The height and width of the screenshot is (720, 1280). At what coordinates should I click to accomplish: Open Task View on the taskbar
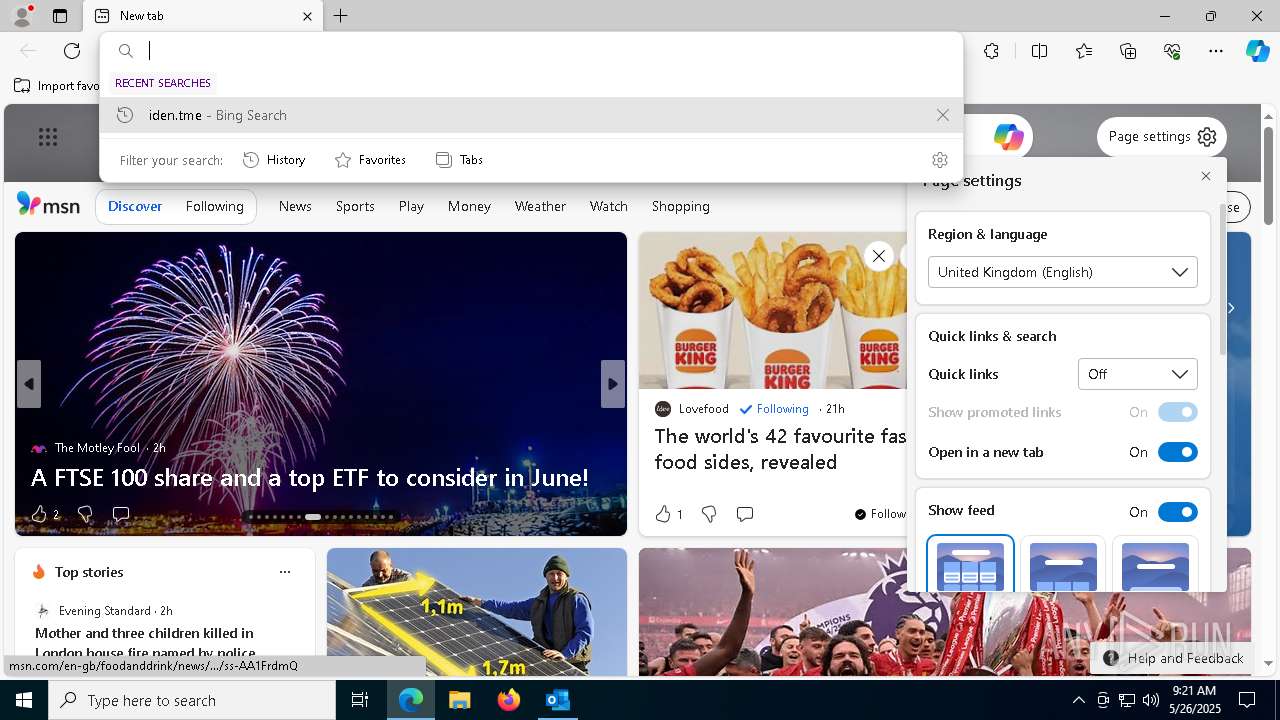pyautogui.click(x=360, y=700)
